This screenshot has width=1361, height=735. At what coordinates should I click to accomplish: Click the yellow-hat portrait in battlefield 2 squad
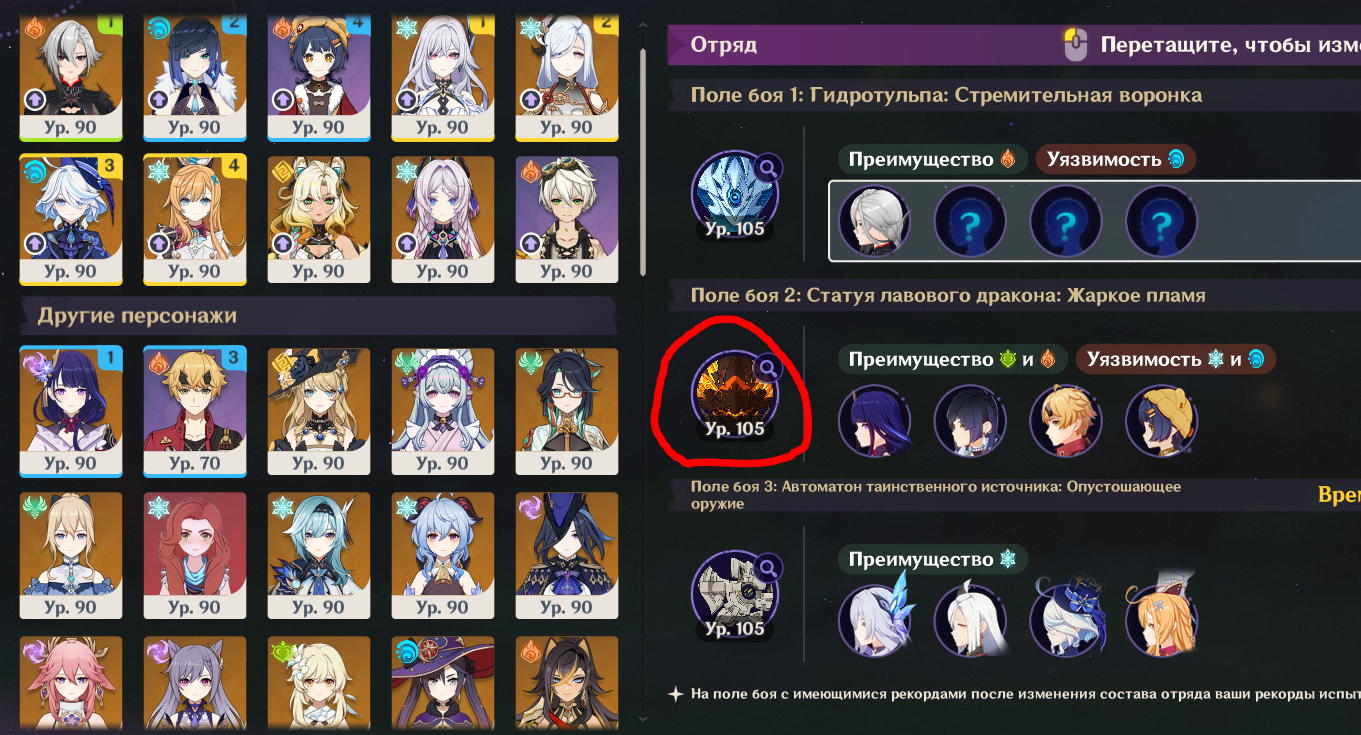point(1162,421)
